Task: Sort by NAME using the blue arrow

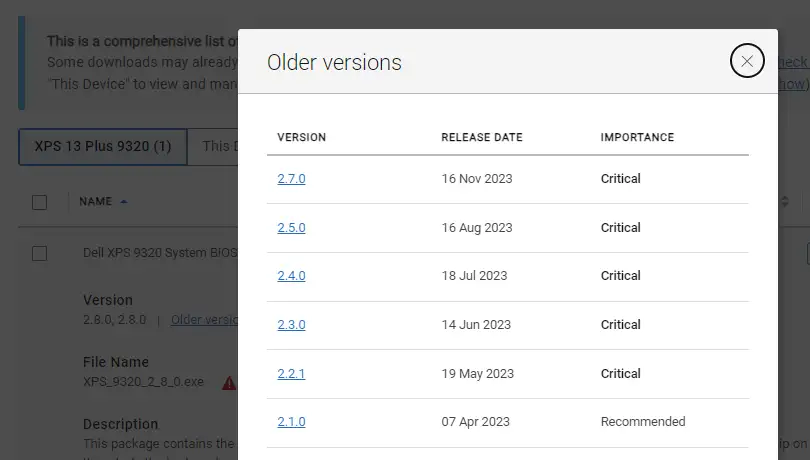Action: [124, 202]
